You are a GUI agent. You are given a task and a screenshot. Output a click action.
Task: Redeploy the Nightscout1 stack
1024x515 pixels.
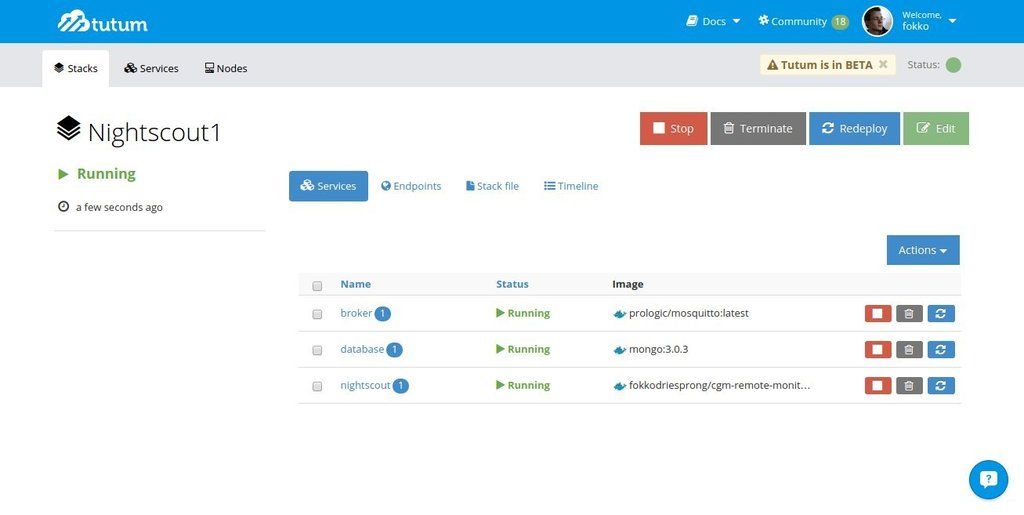(x=854, y=129)
